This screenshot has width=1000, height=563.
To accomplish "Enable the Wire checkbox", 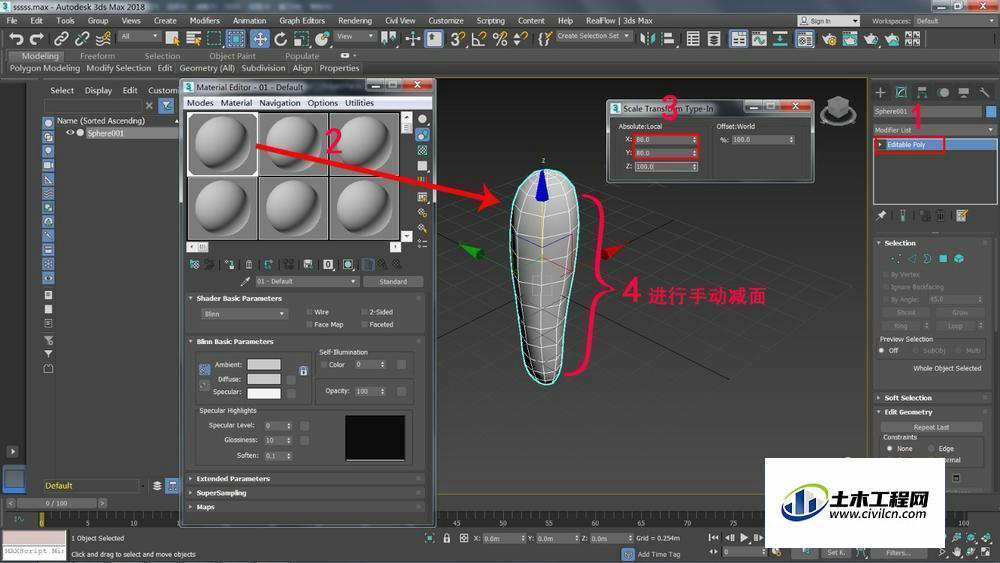I will pyautogui.click(x=309, y=312).
